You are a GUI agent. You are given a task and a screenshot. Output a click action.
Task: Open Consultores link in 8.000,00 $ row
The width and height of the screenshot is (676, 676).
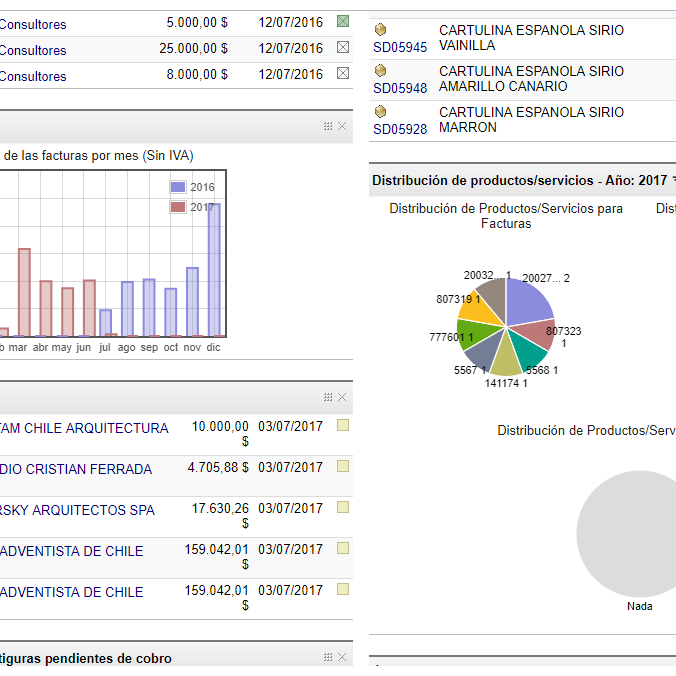(33, 76)
